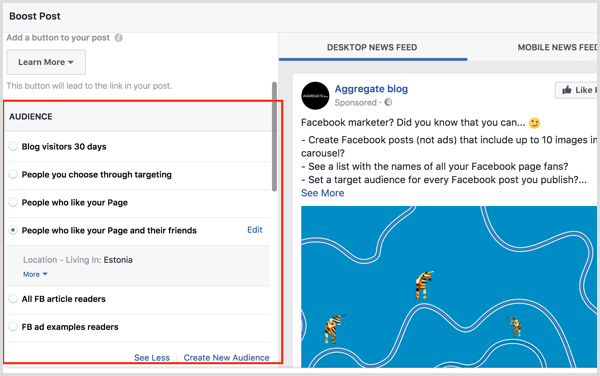This screenshot has height=376, width=600.
Task: Select People who like your Page radio
Action: [13, 202]
